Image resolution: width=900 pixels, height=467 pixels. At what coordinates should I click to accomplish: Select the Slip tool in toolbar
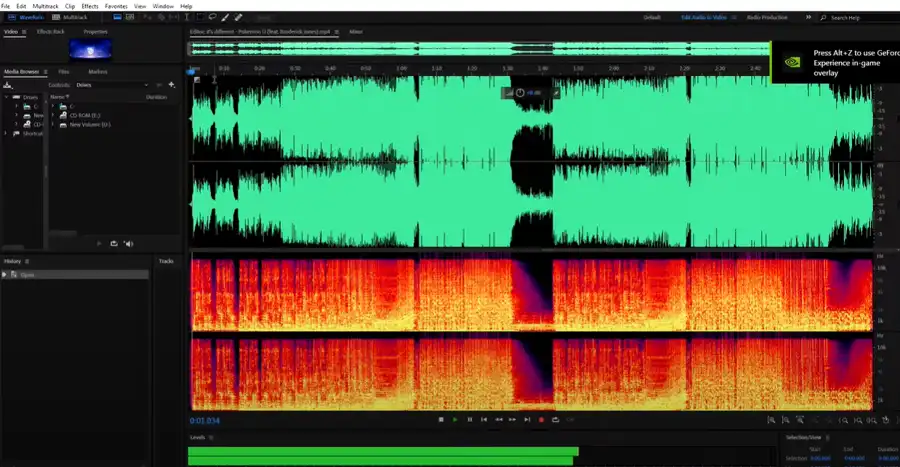coord(173,17)
